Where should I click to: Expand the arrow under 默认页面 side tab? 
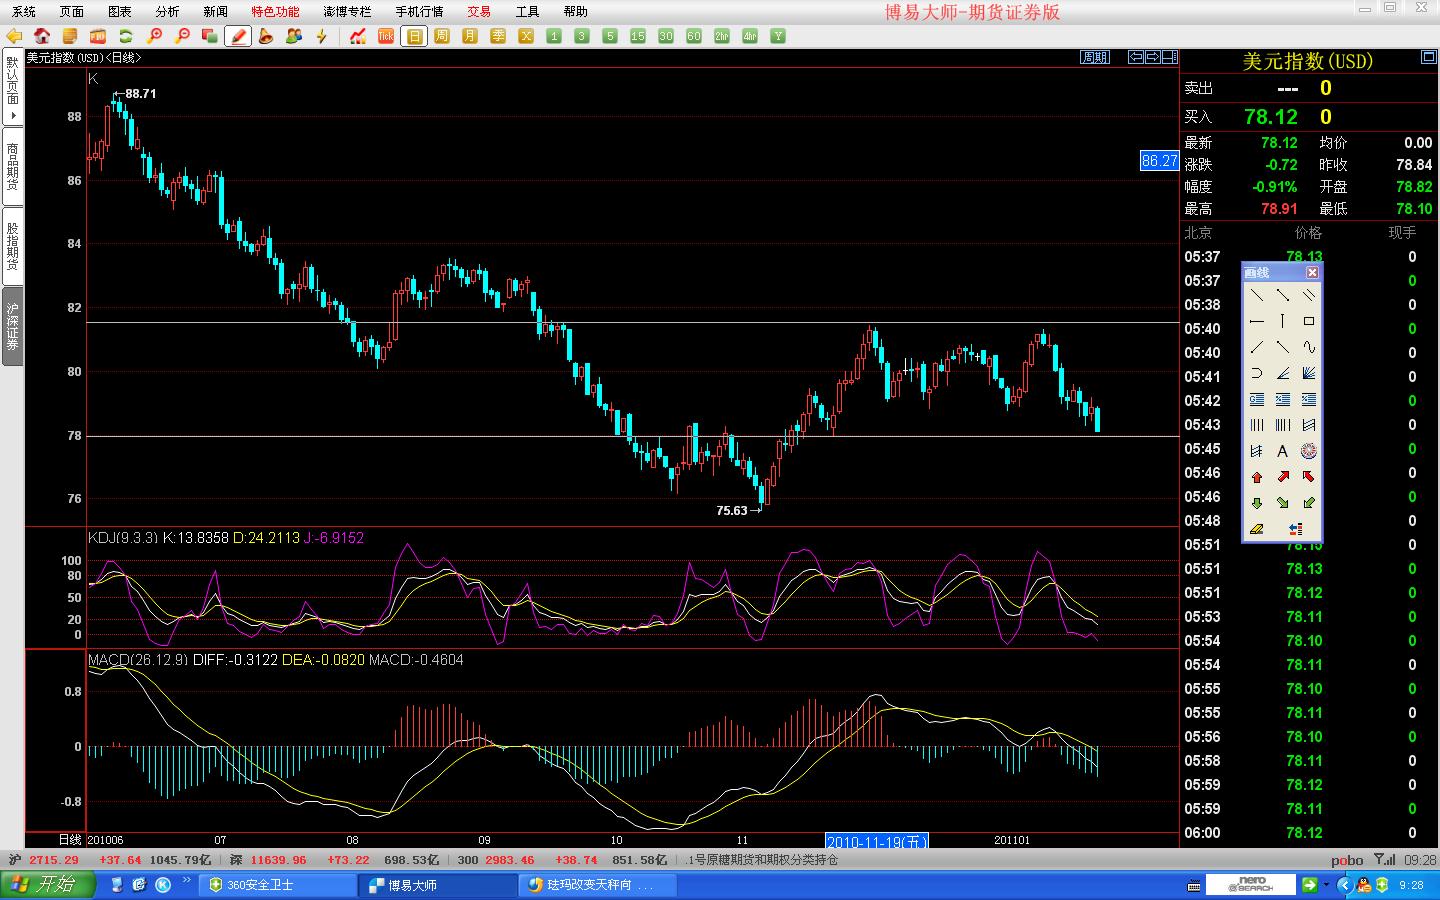point(13,115)
